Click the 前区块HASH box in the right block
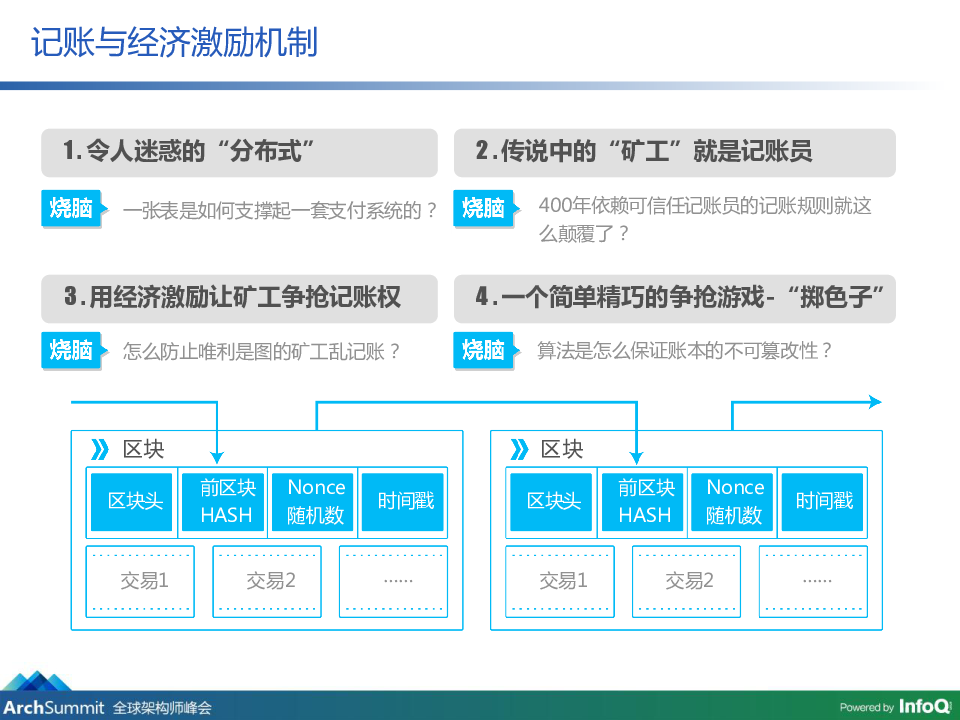 pos(645,501)
